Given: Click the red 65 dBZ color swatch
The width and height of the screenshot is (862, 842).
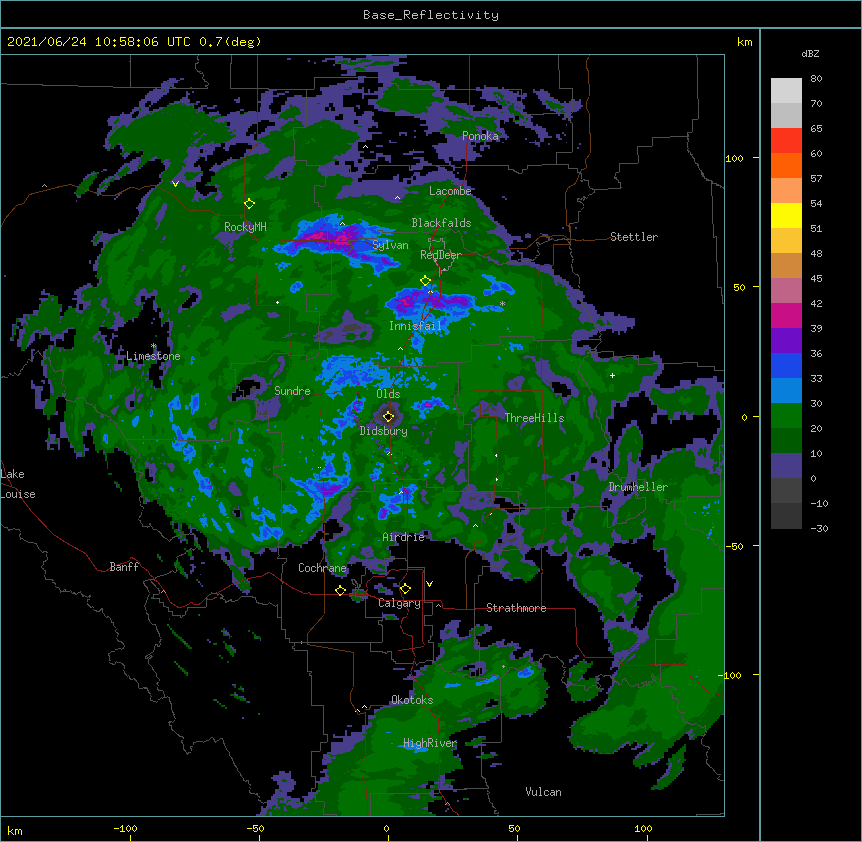Looking at the screenshot, I should point(786,140).
